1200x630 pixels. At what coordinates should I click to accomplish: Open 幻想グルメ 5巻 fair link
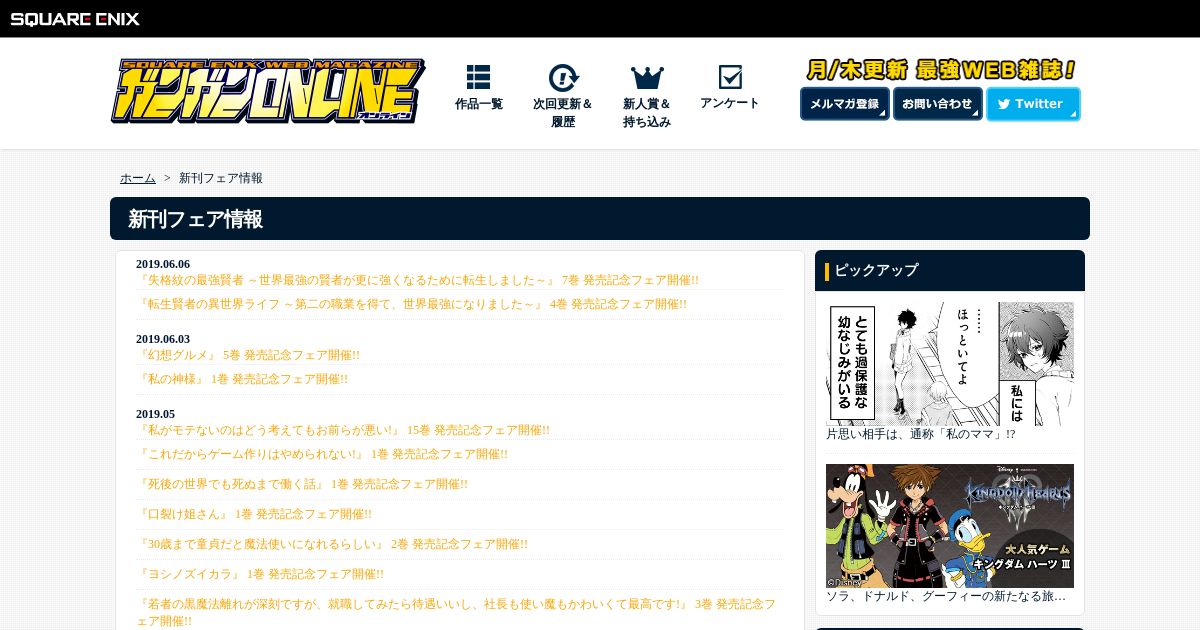click(x=248, y=355)
